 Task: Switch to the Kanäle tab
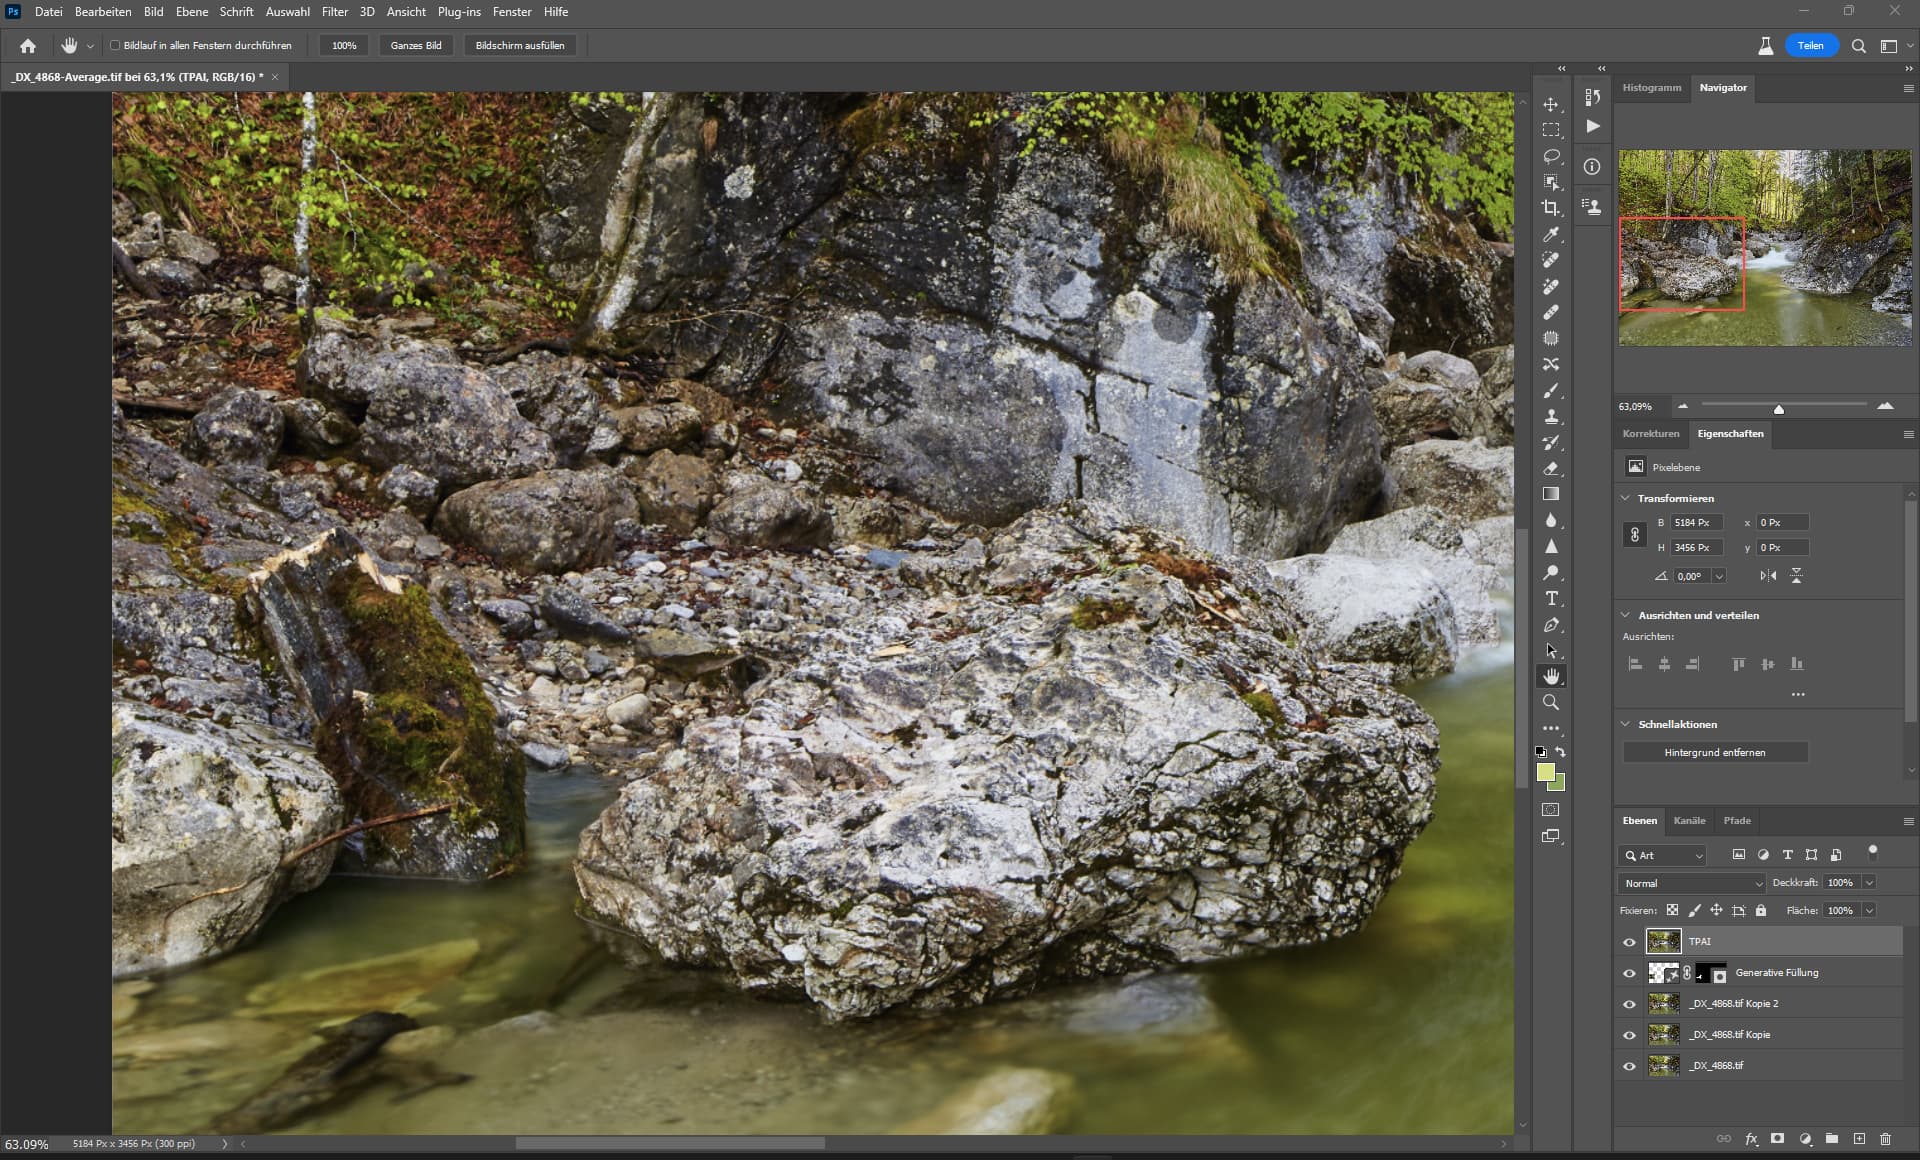tap(1689, 820)
